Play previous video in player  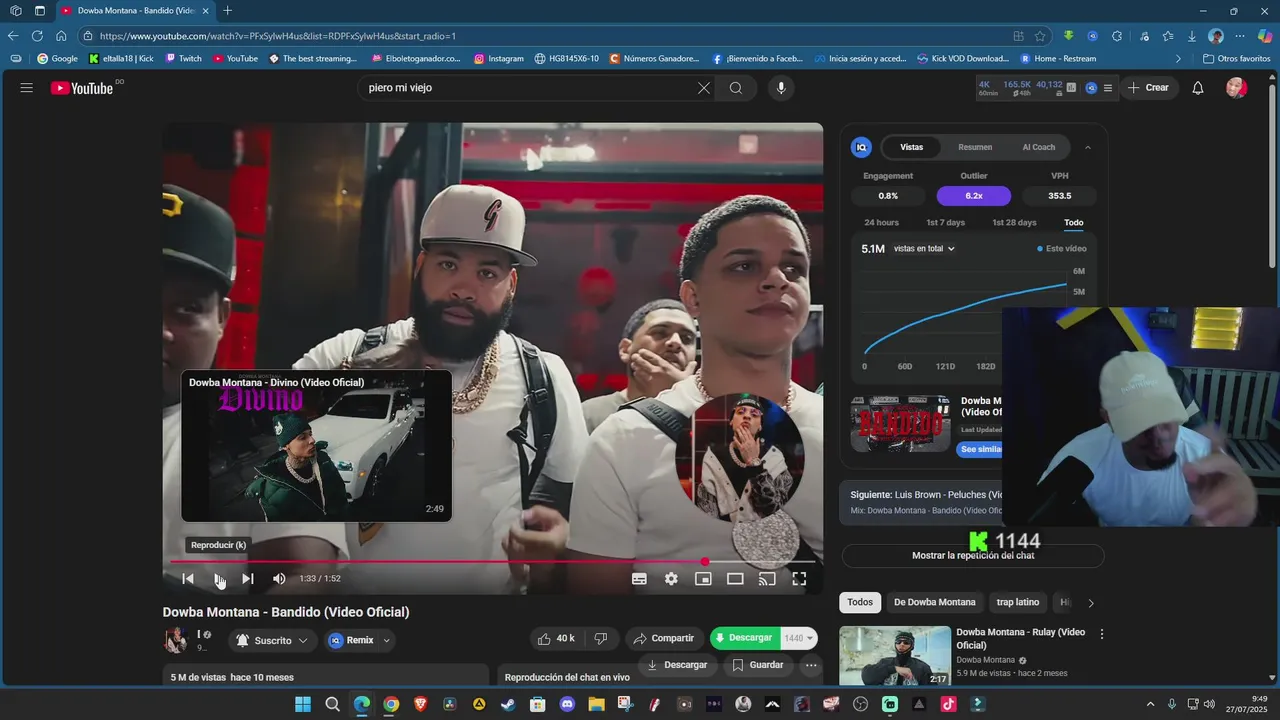(188, 579)
